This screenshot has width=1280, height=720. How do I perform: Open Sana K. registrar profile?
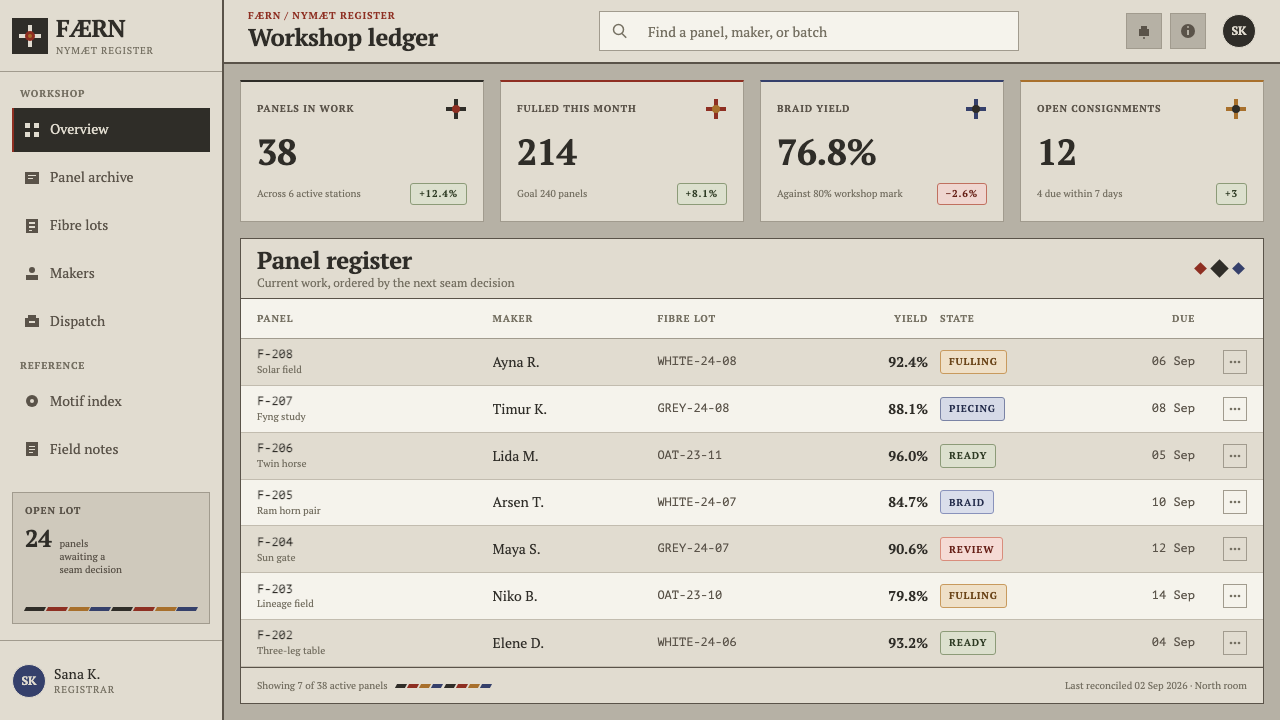(x=111, y=681)
